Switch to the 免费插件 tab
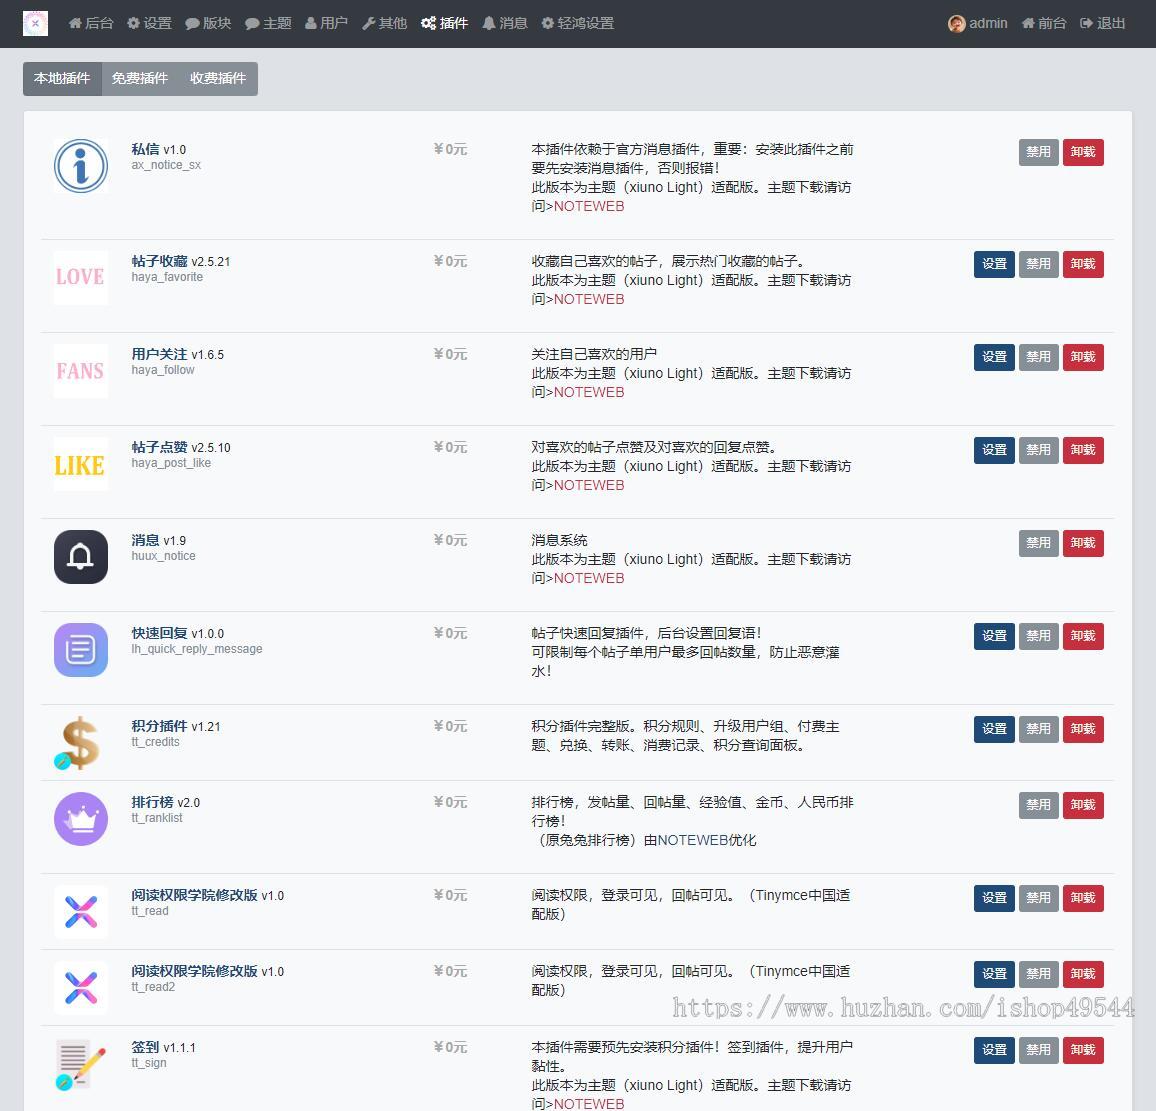This screenshot has width=1156, height=1111. pyautogui.click(x=140, y=78)
